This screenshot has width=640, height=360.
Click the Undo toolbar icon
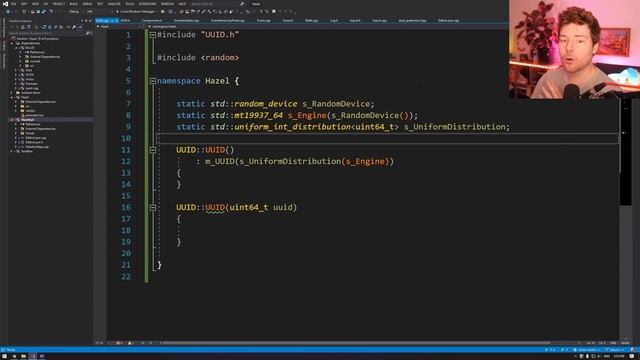point(51,11)
